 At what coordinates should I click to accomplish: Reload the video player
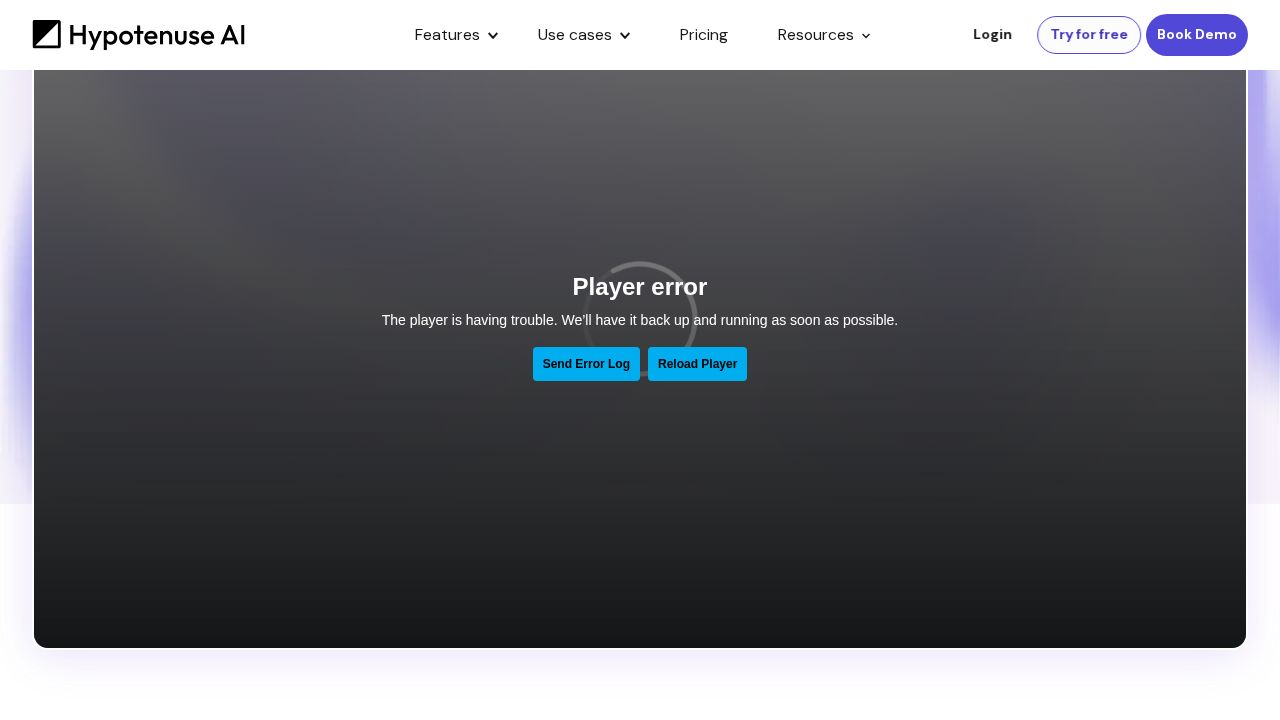697,364
